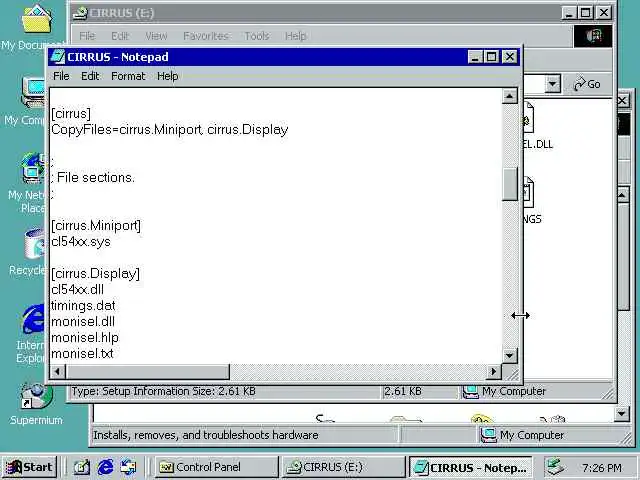Open Edit menu in CIRRUS (E:) window
640x480 pixels.
120,36
